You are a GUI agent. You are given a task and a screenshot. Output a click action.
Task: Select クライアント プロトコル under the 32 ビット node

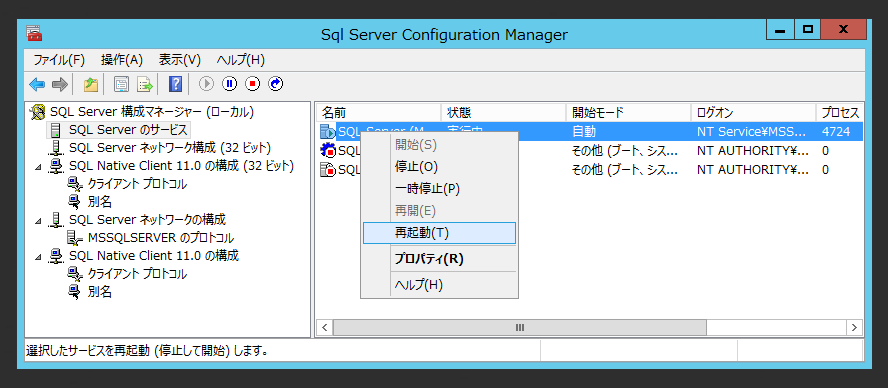138,184
